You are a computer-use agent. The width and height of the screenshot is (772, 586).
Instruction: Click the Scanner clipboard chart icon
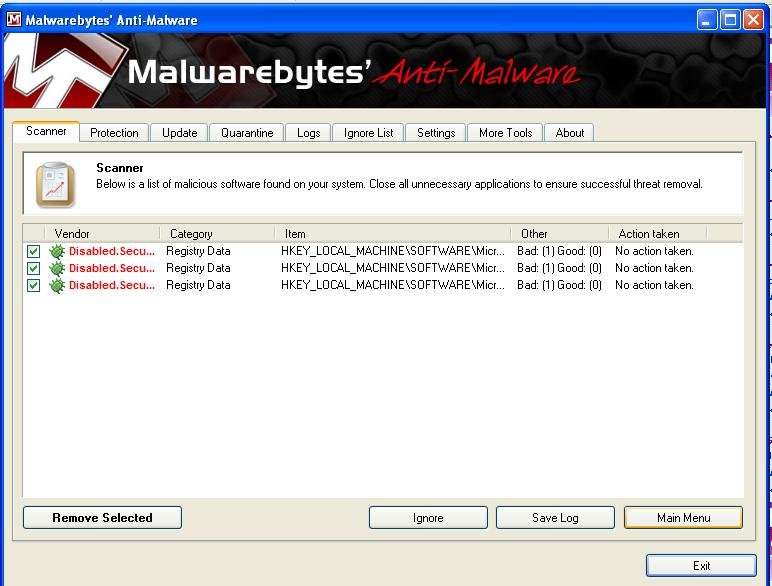click(55, 185)
